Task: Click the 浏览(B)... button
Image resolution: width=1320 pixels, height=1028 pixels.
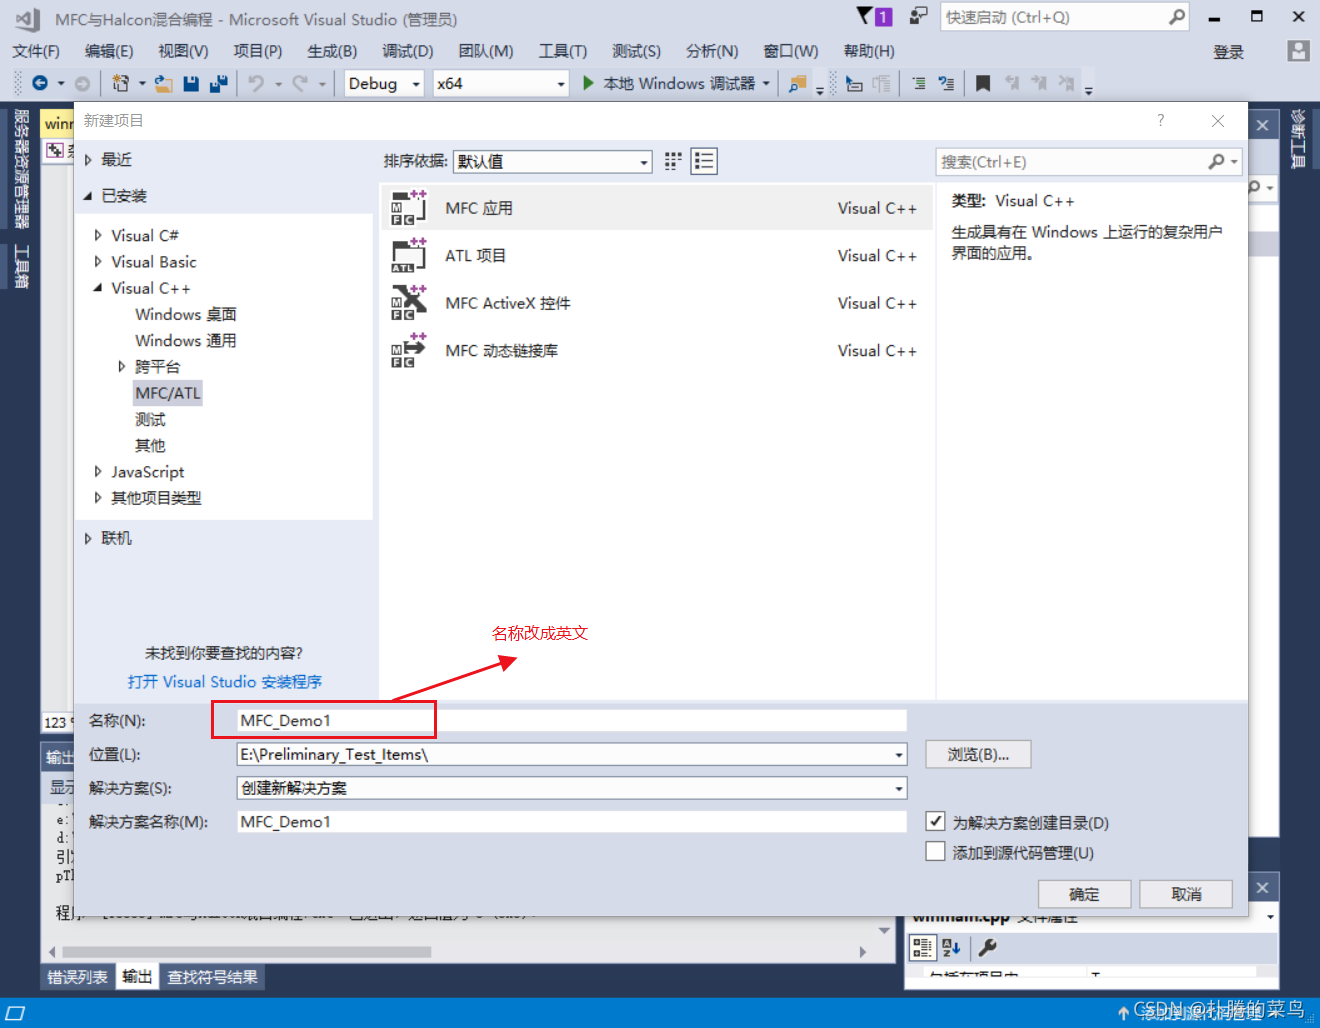Action: (978, 754)
